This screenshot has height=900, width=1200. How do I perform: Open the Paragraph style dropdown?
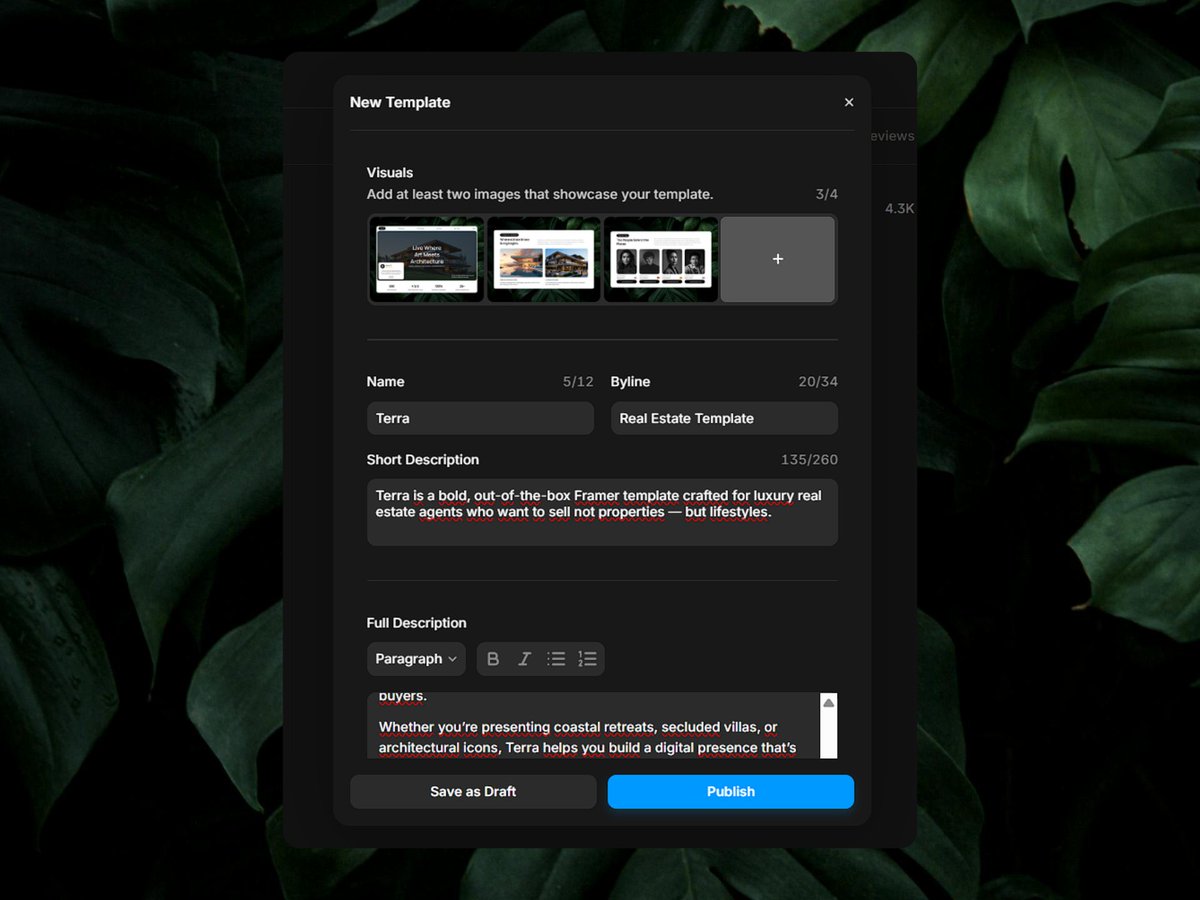(416, 659)
